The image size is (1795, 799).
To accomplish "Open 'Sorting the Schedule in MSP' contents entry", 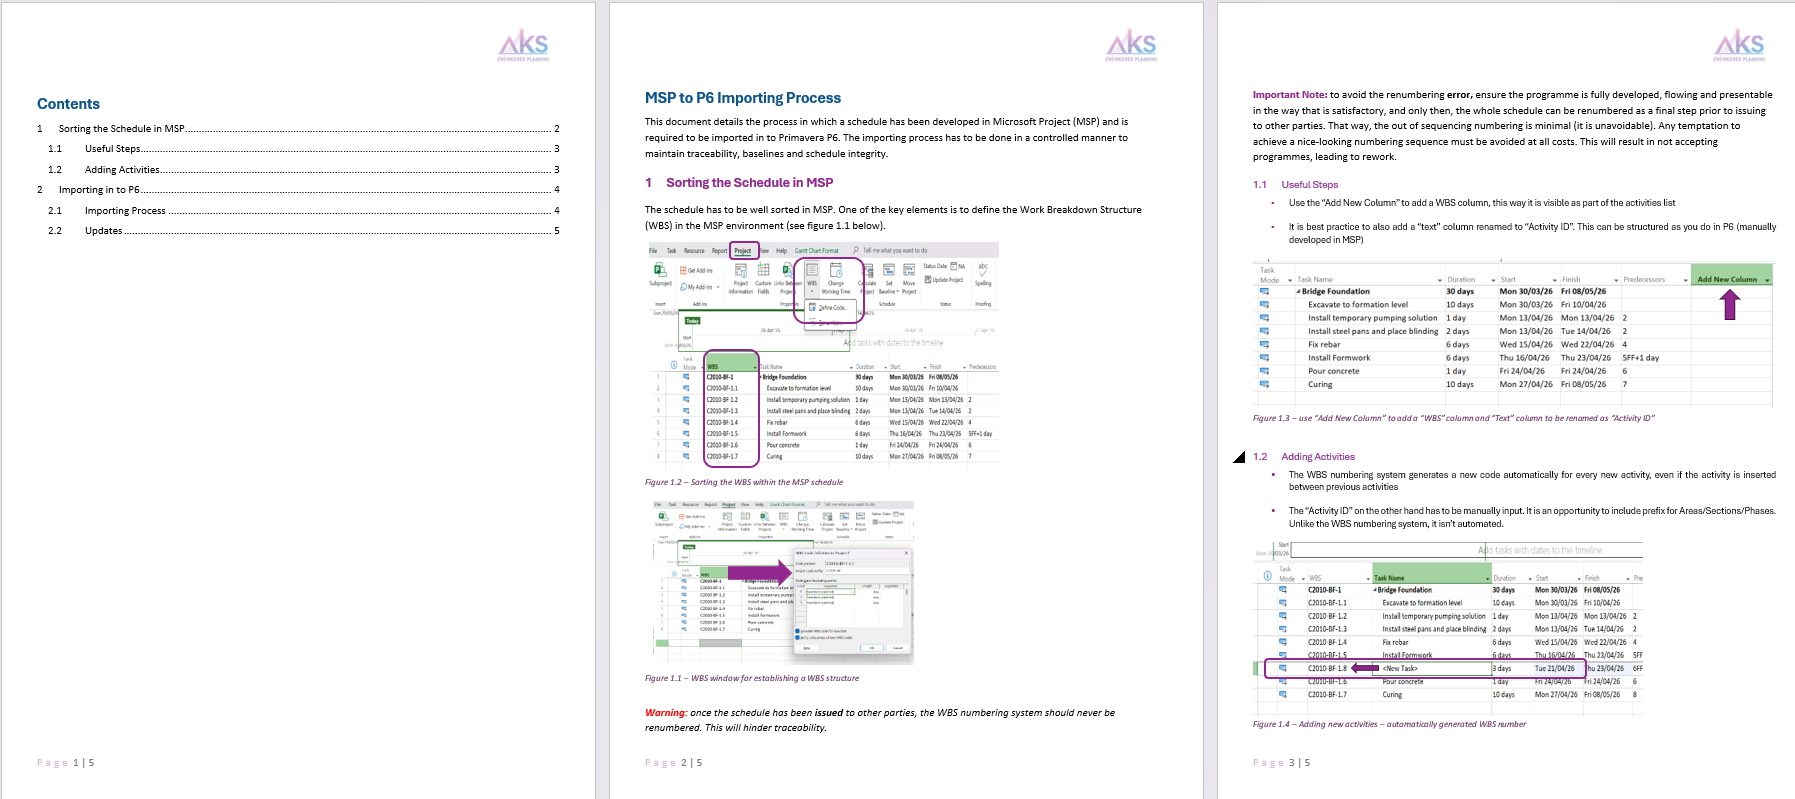I will tap(298, 129).
